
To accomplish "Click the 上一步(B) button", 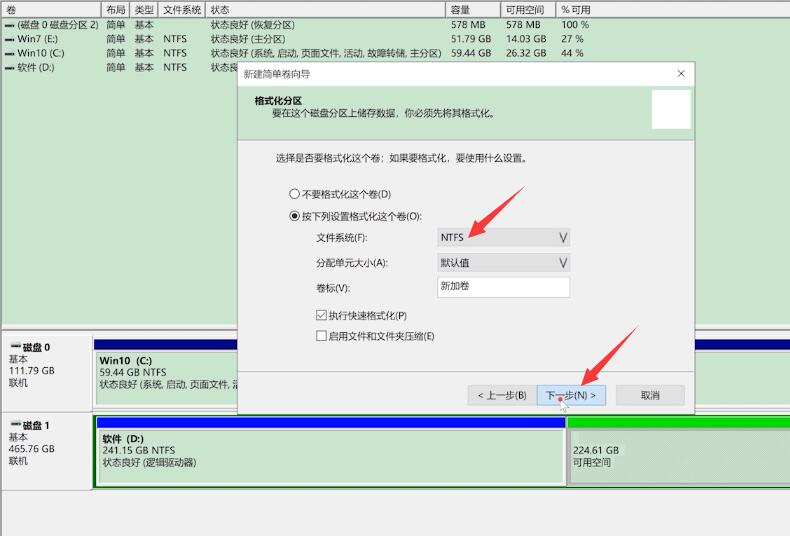I will pos(502,395).
